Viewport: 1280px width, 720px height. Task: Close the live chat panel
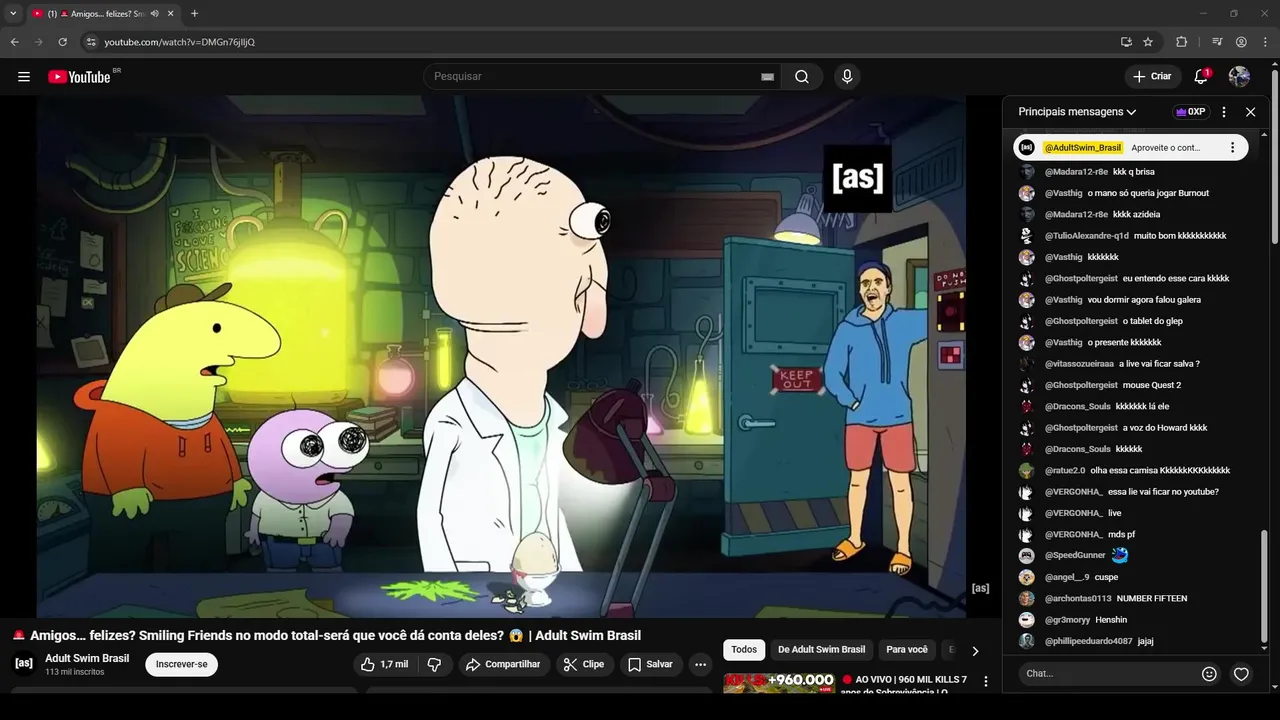1250,112
